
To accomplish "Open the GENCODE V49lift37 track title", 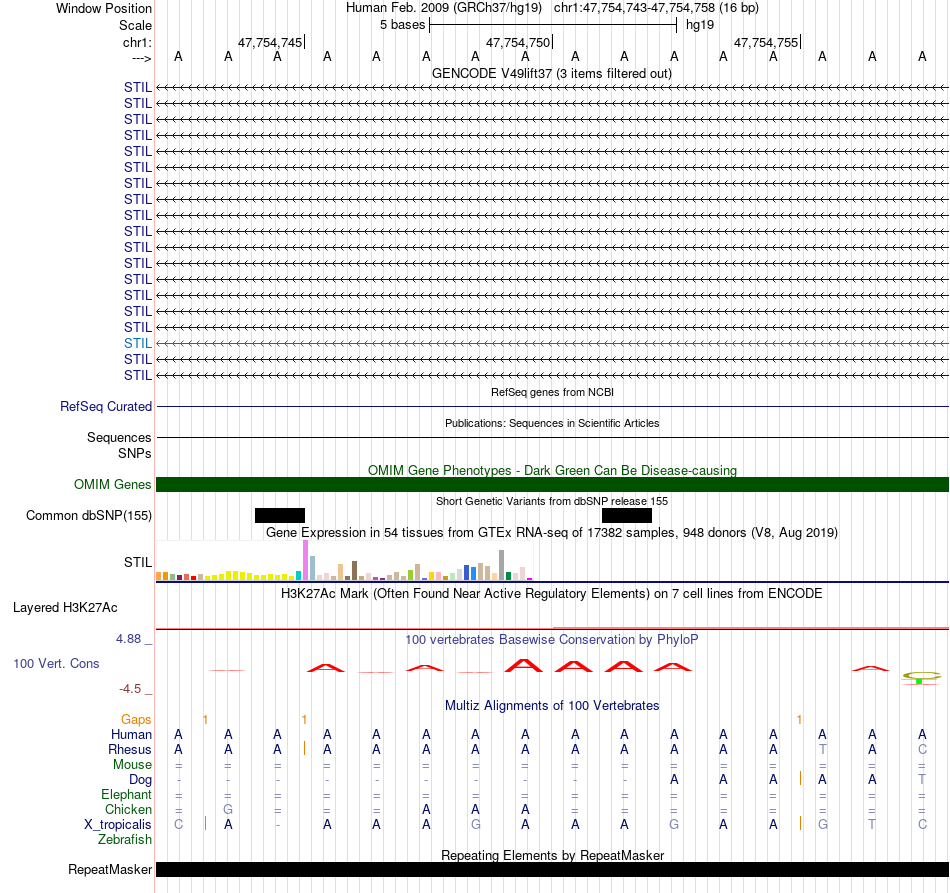I will (552, 73).
